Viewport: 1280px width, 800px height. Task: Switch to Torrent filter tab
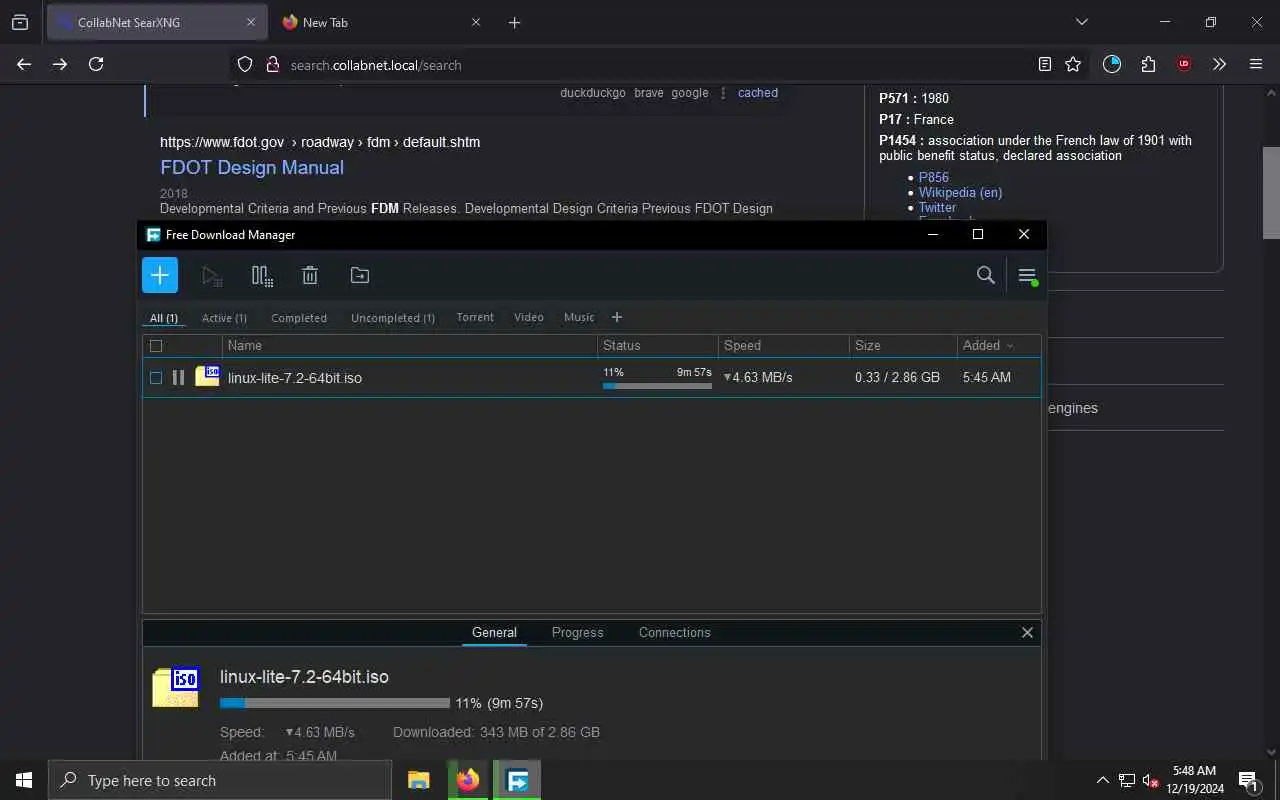click(475, 317)
